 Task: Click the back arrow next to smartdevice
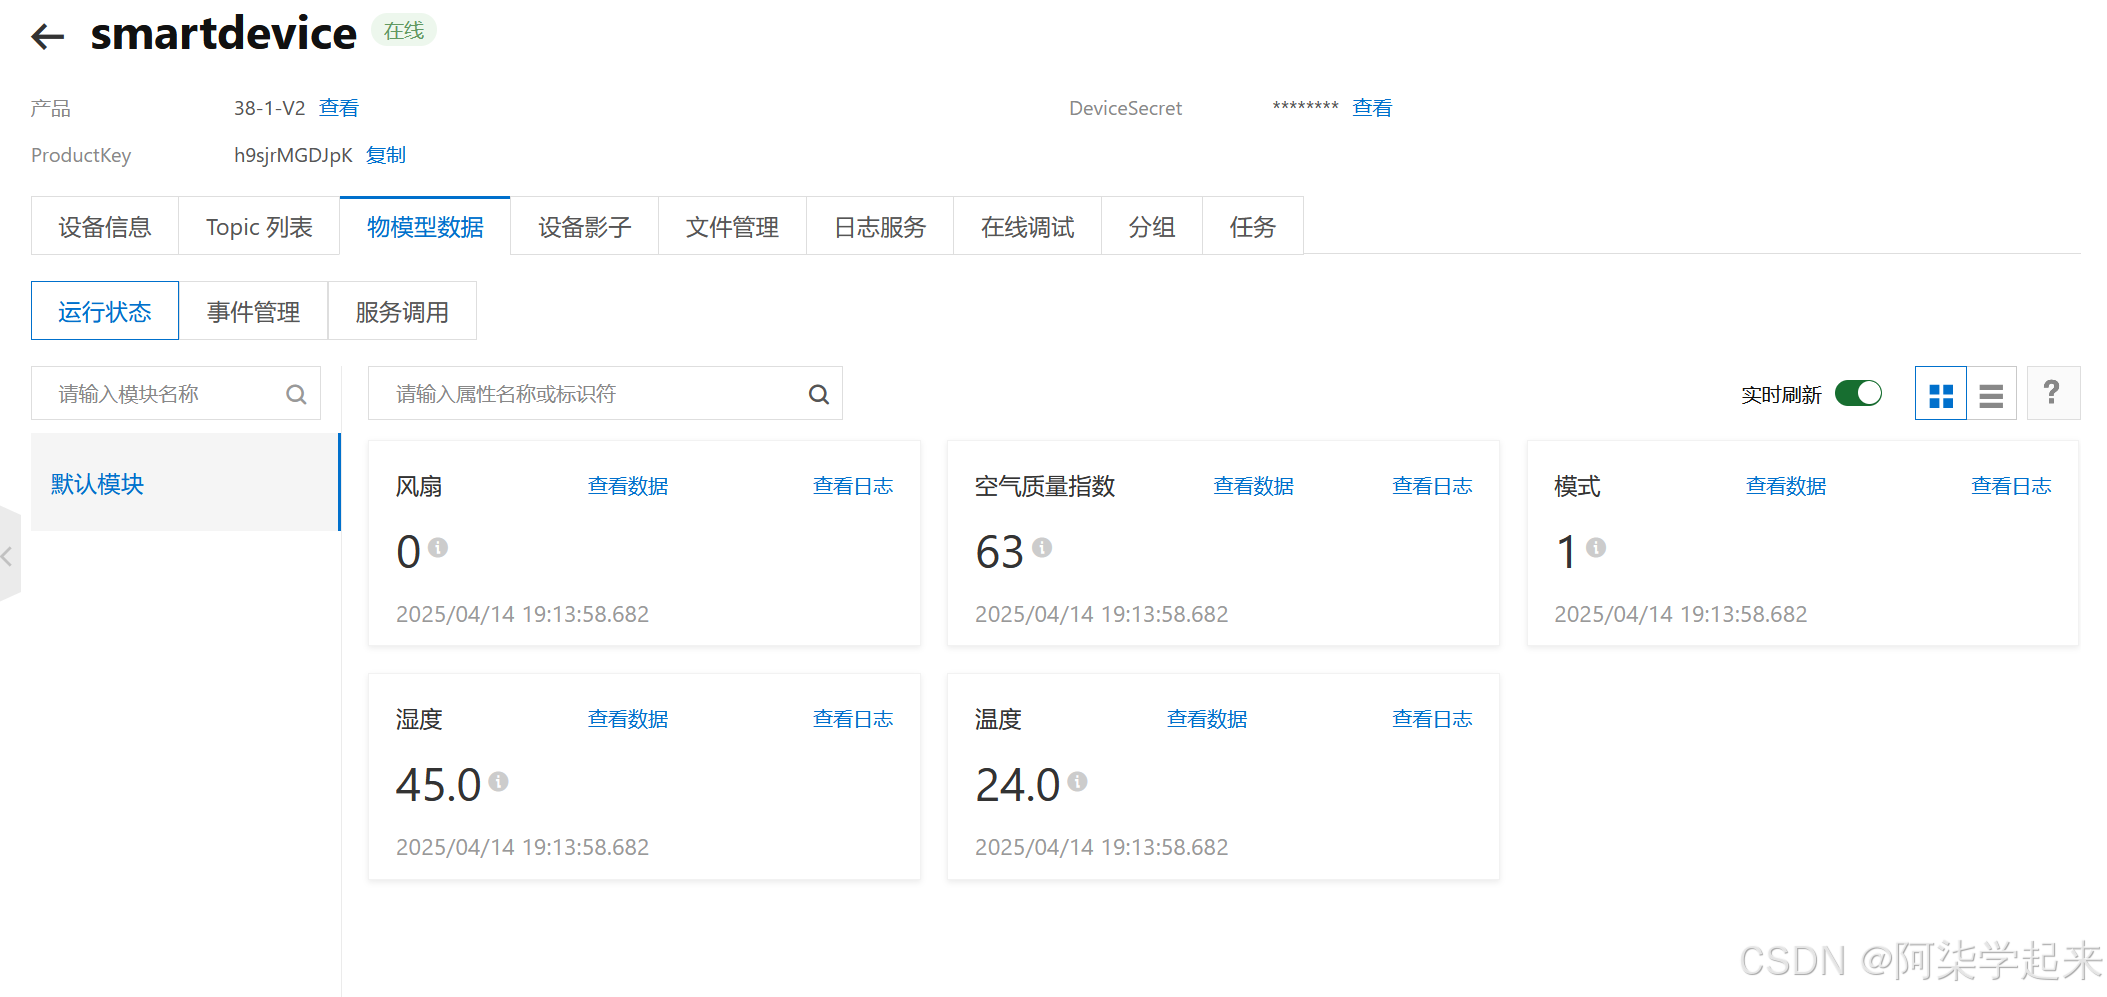coord(47,37)
